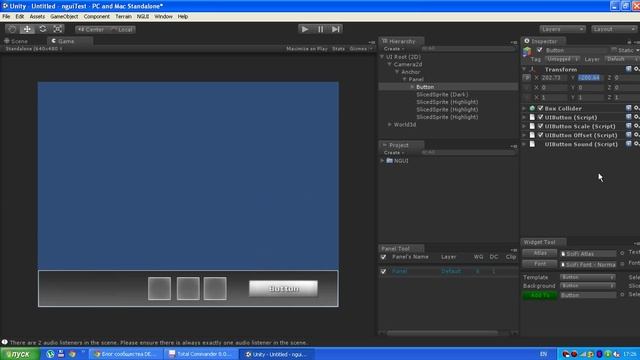
Task: Expand the World3d node
Action: click(x=390, y=124)
